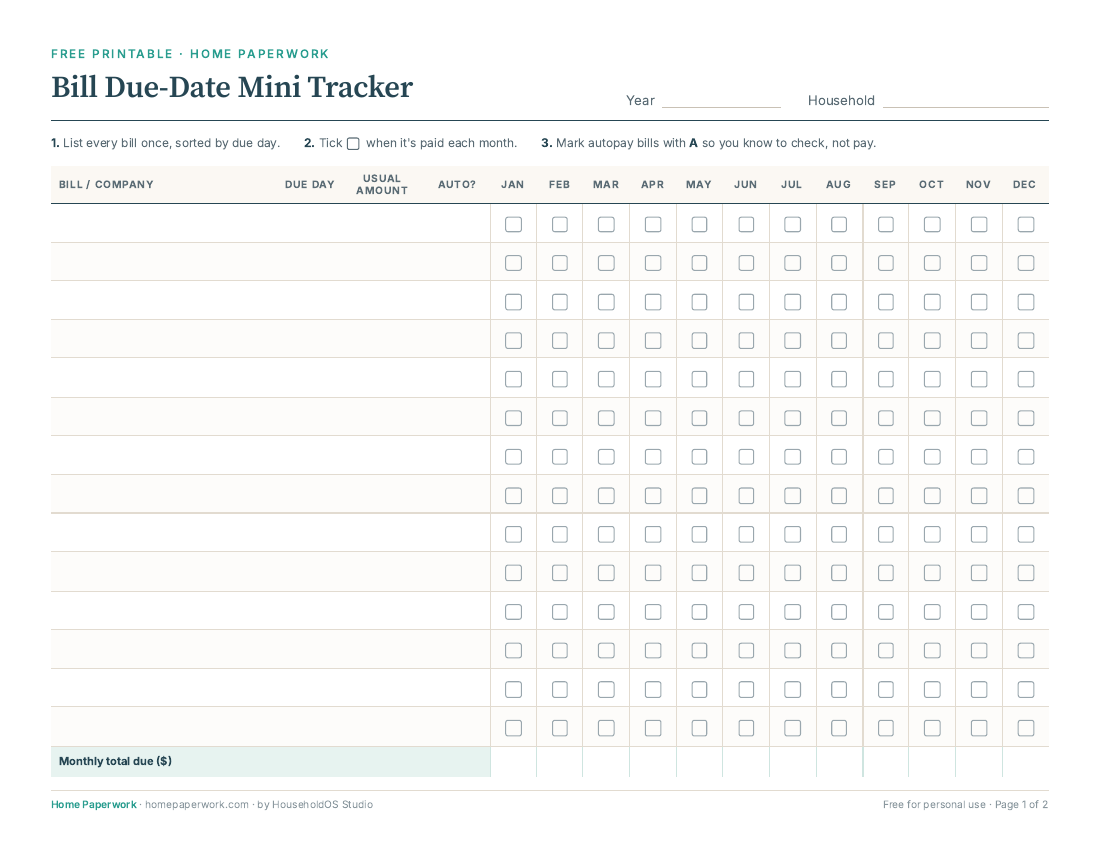Viewport: 1100px width, 850px height.
Task: Click the "Bill Due-Date Mini Tracker" title
Action: pyautogui.click(x=232, y=88)
